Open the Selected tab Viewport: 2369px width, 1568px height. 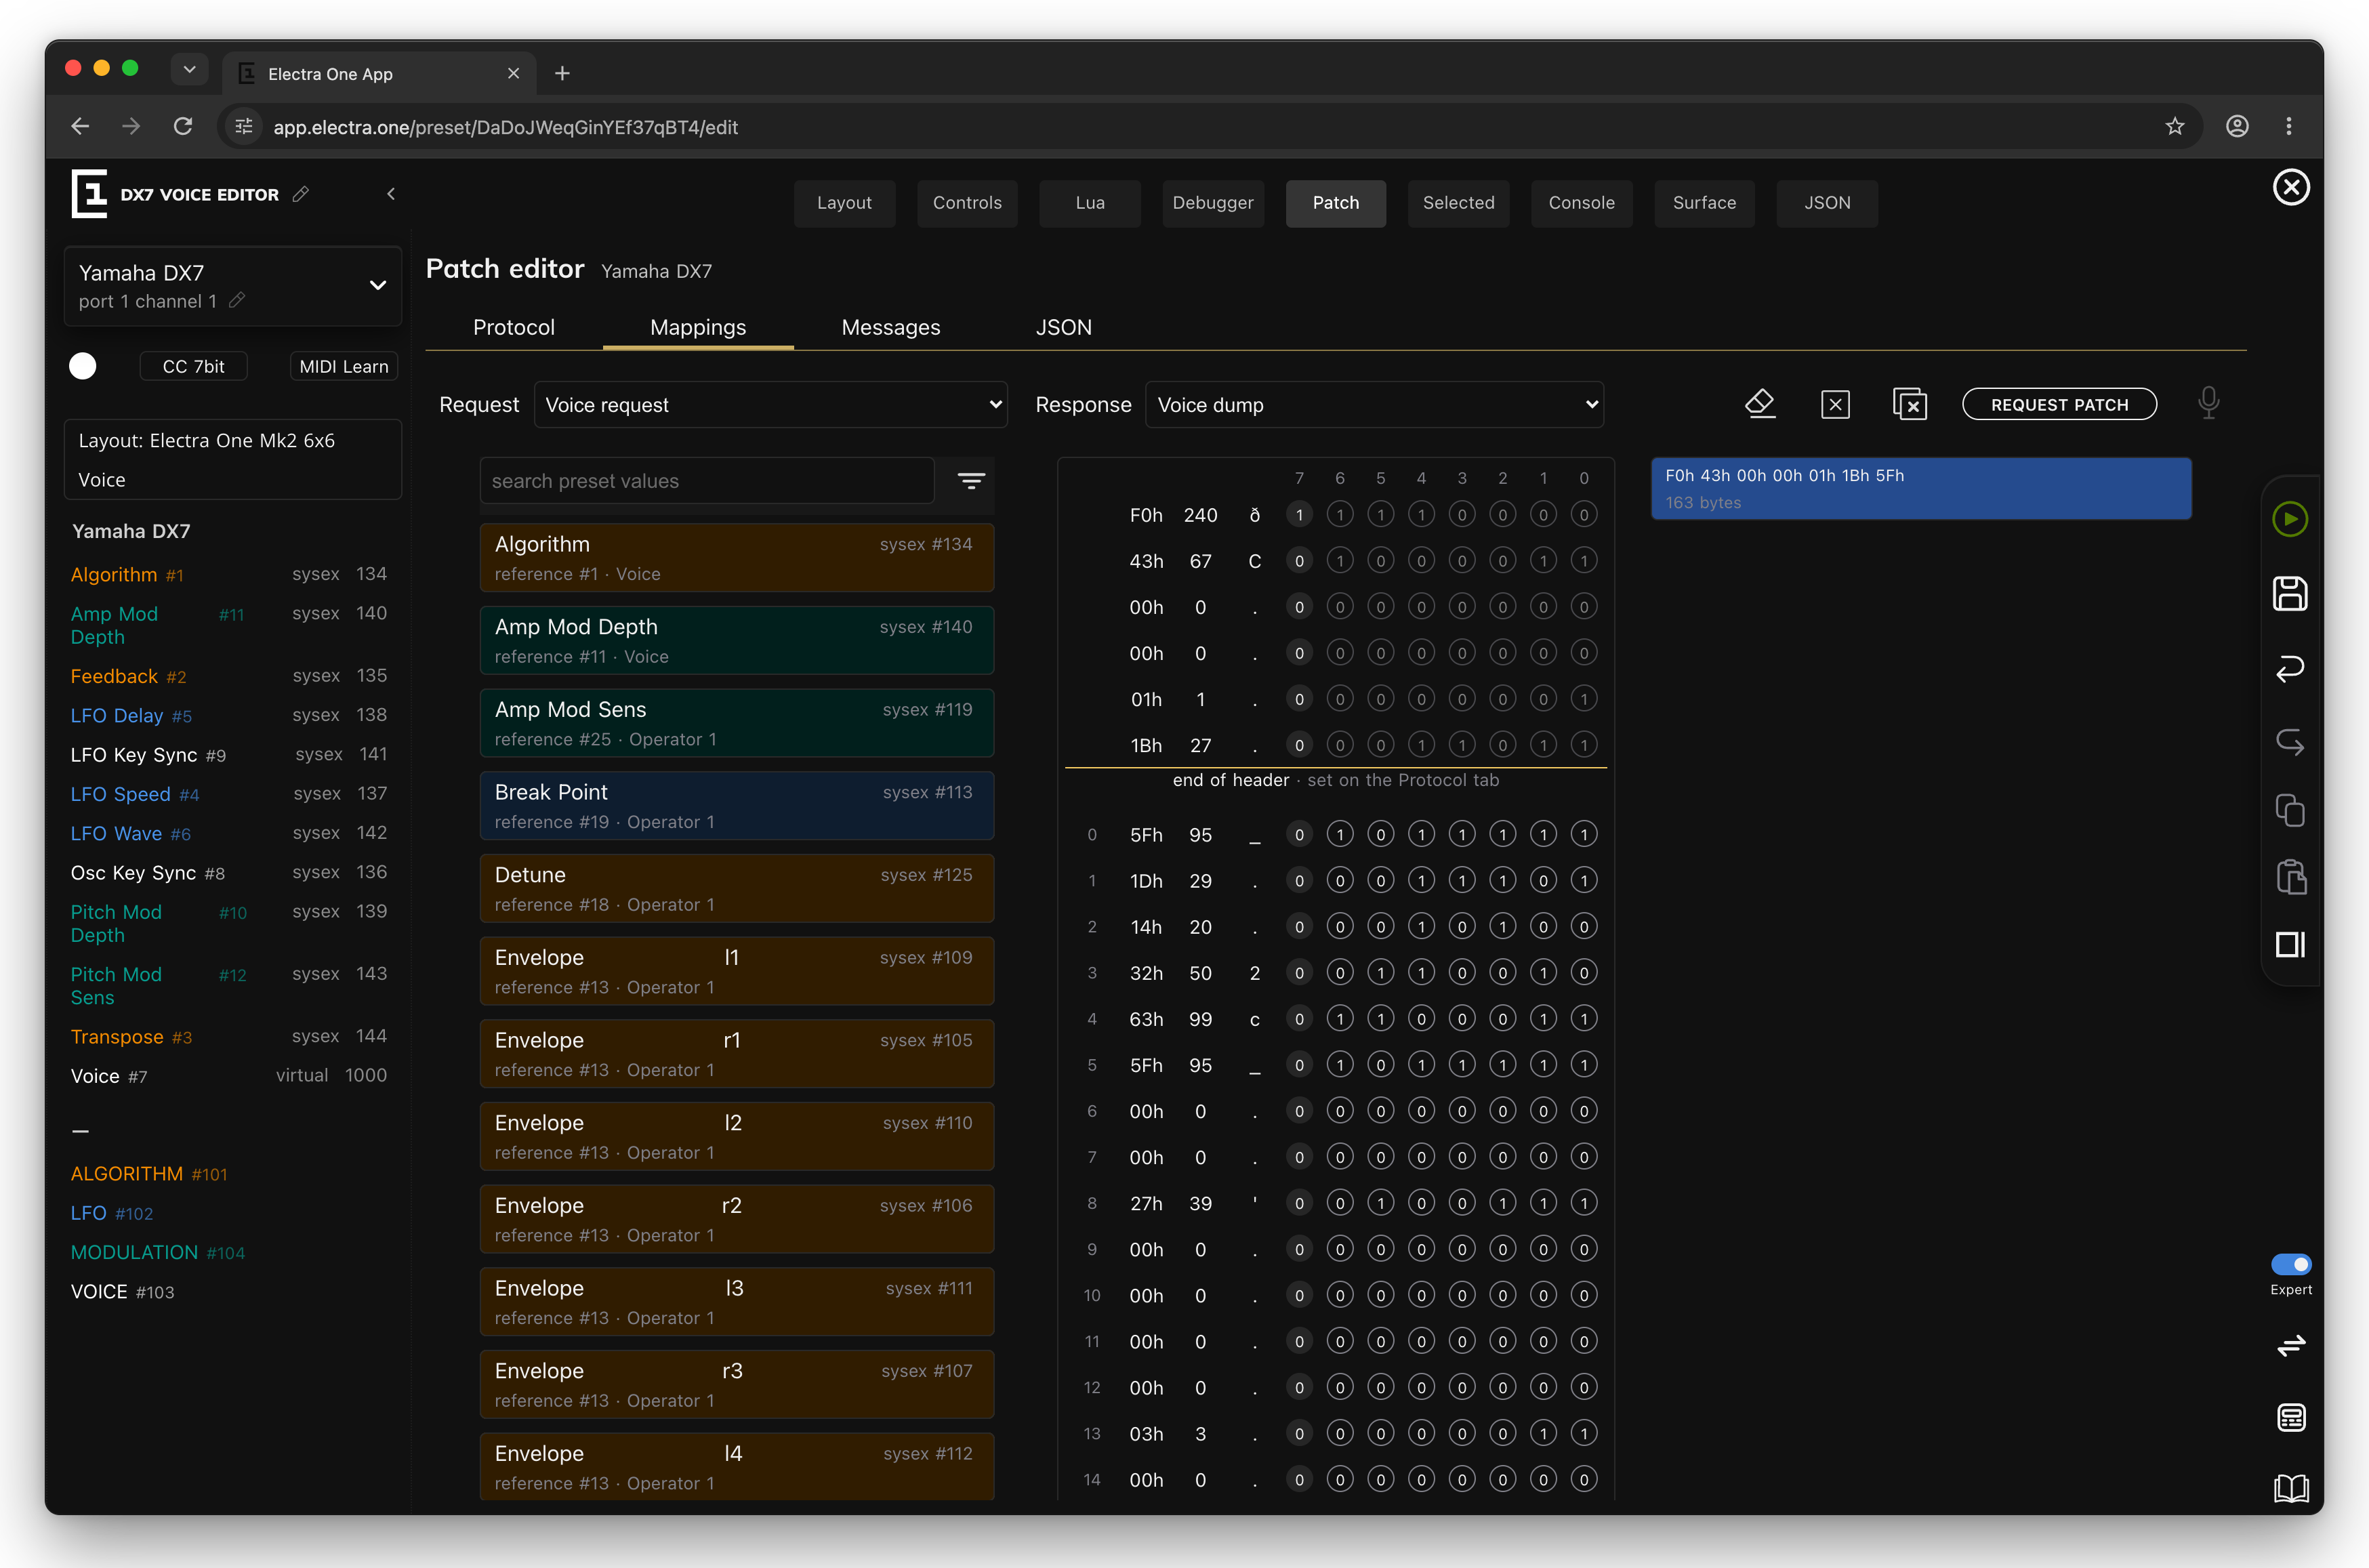pos(1458,203)
